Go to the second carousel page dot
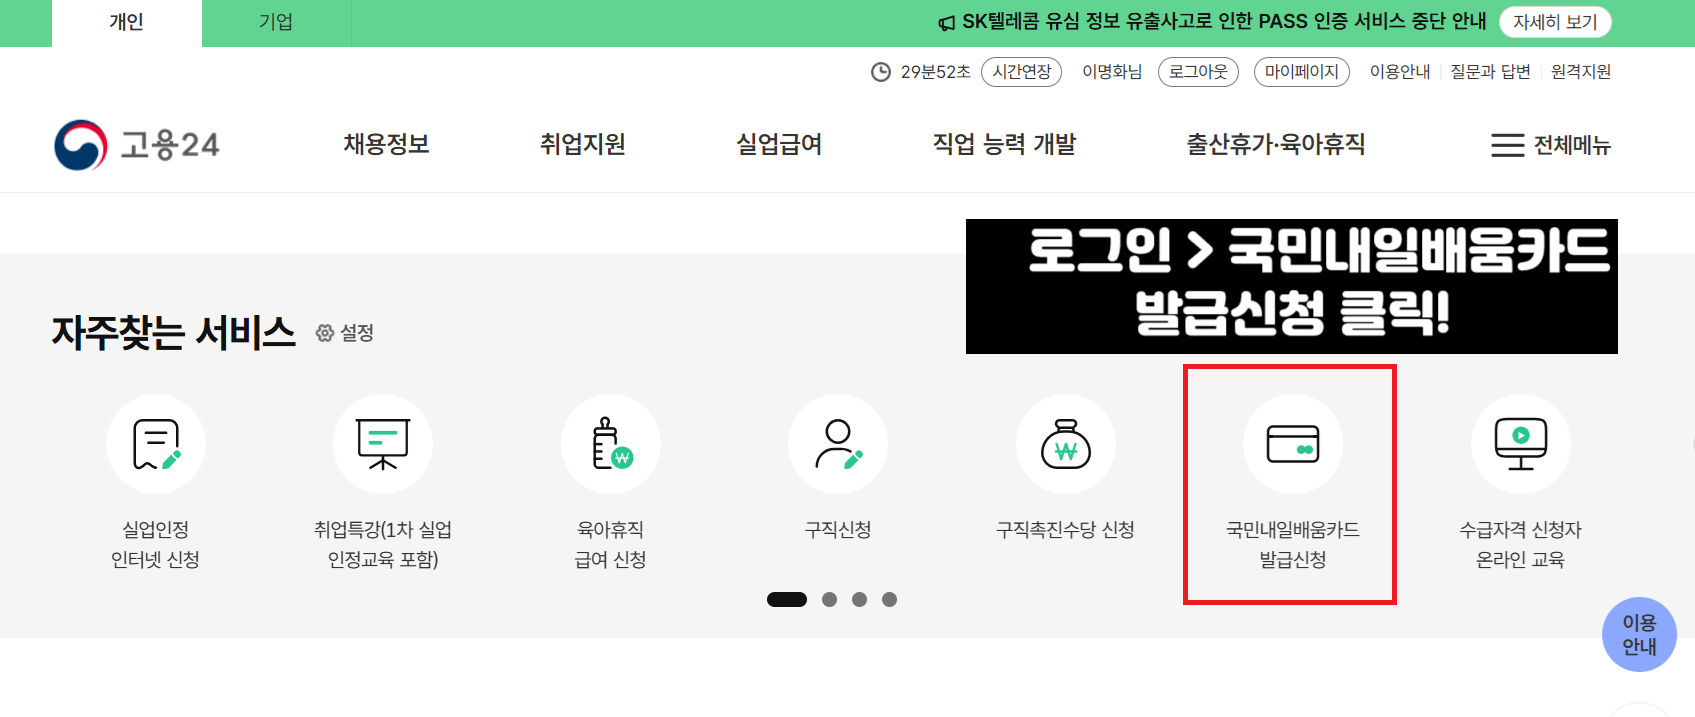The width and height of the screenshot is (1695, 717). tap(829, 600)
